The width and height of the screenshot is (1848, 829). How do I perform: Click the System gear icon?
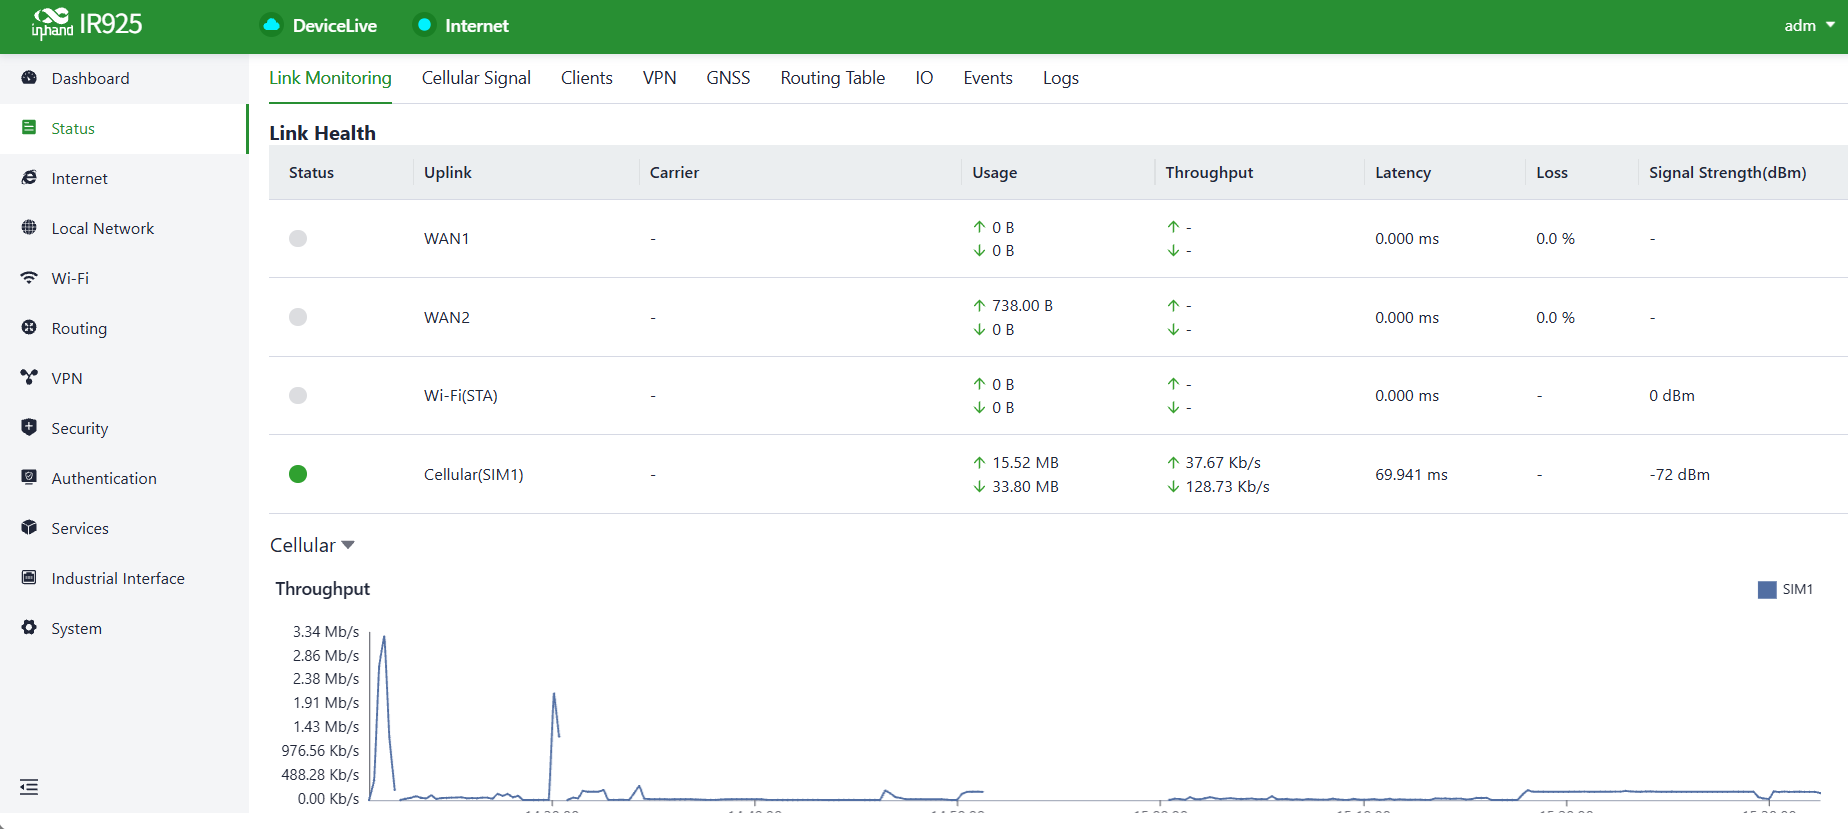29,628
